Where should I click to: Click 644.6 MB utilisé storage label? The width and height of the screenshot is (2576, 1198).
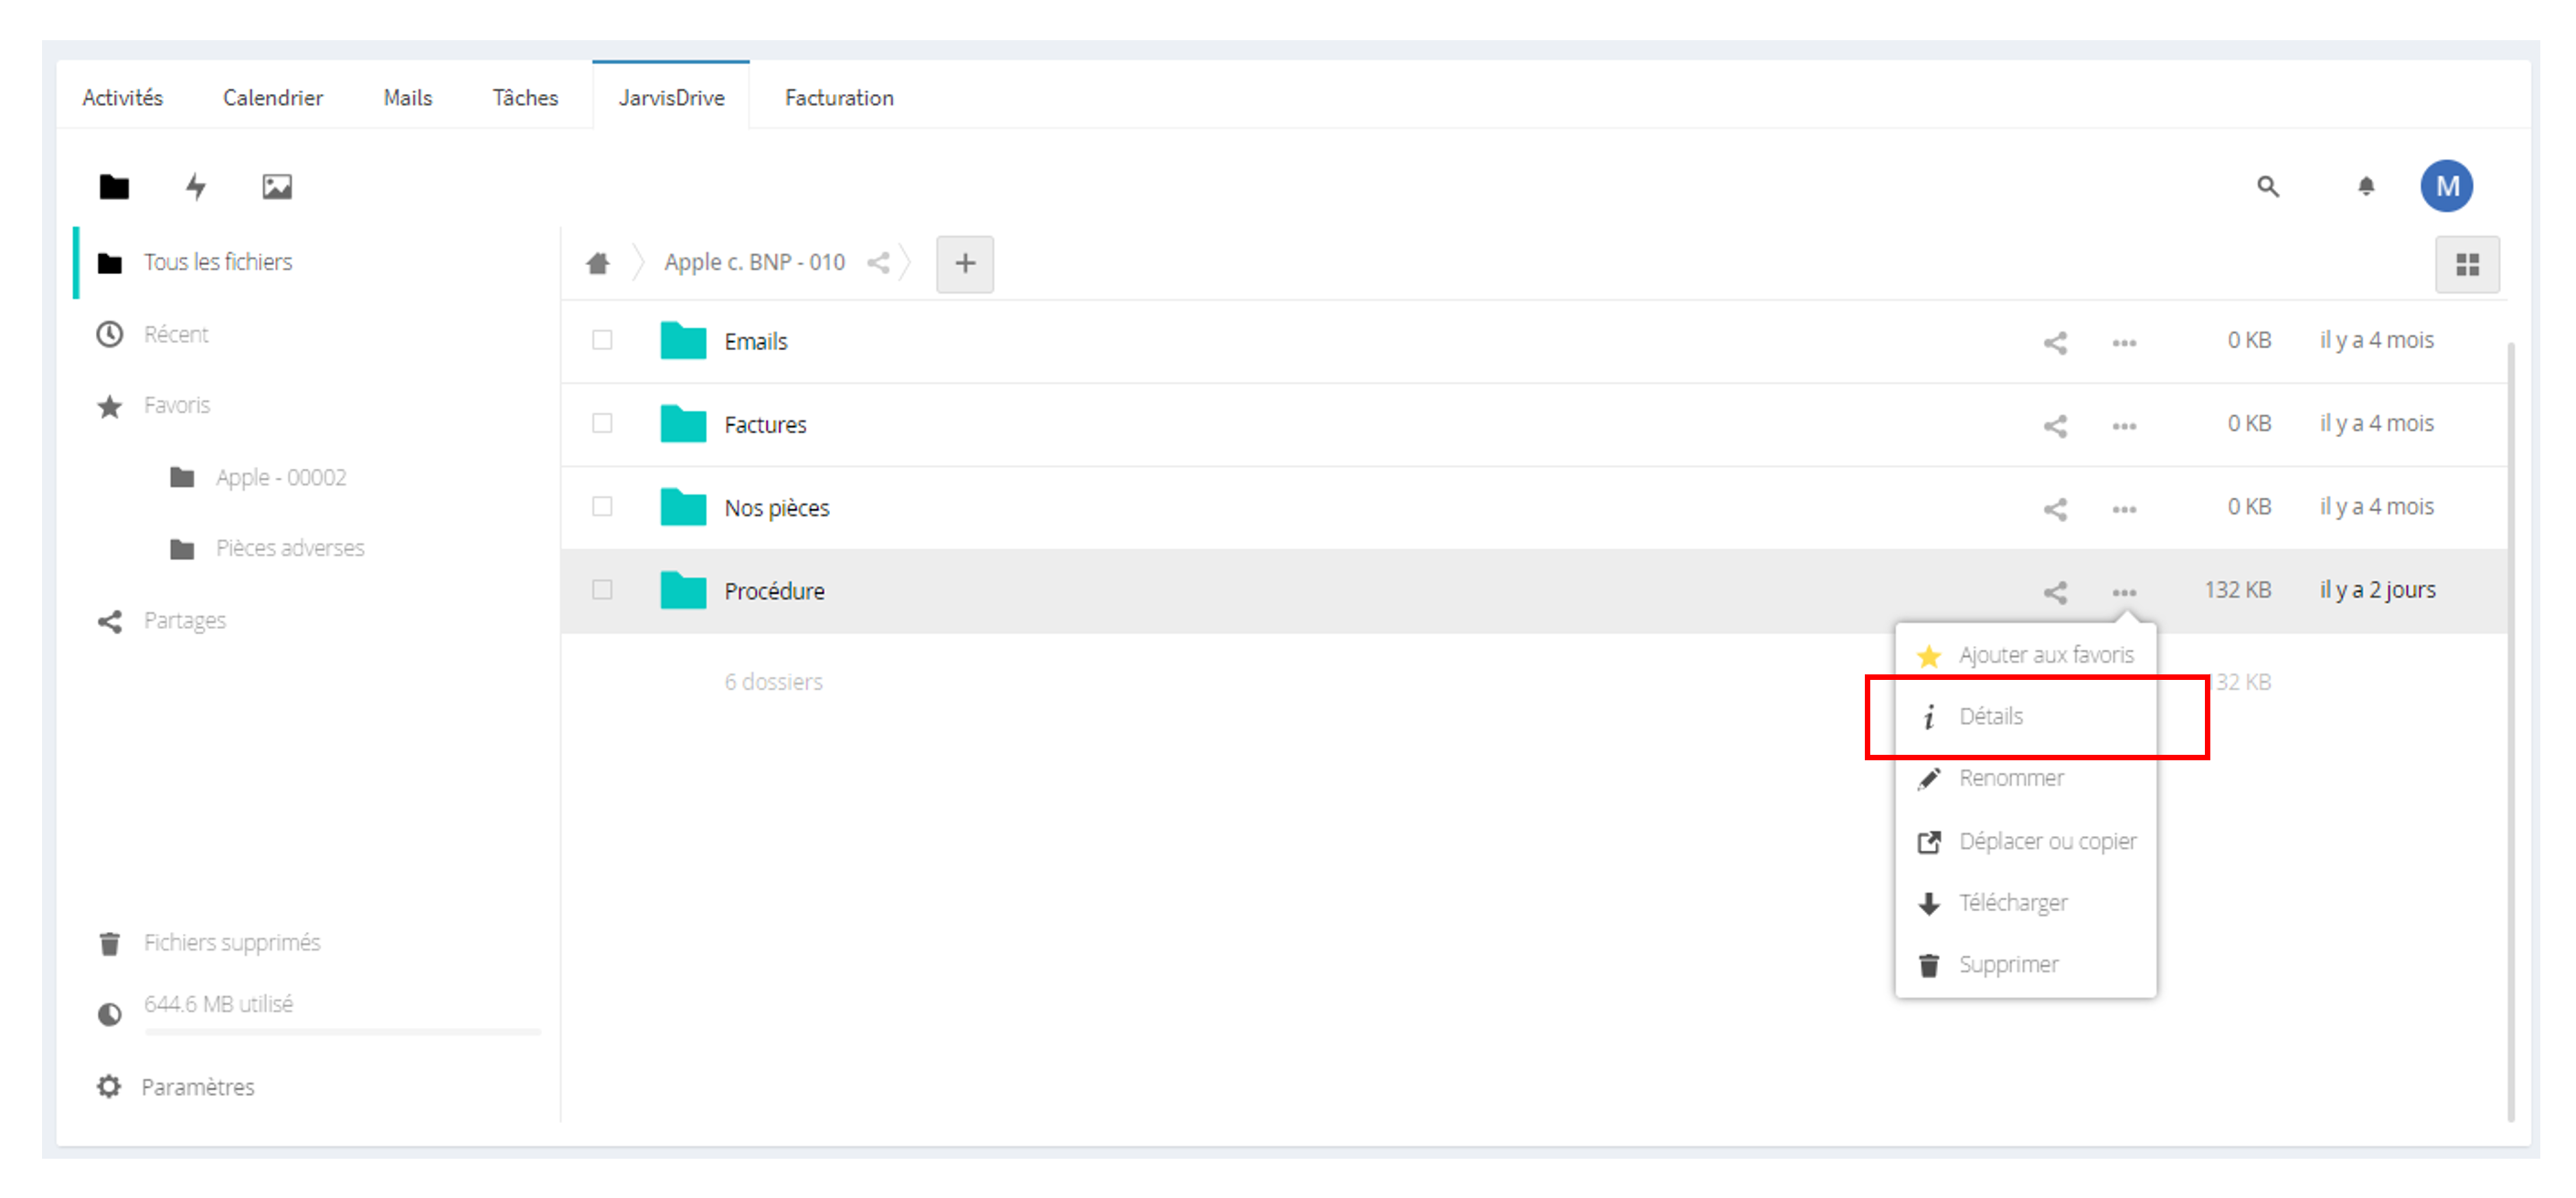pyautogui.click(x=218, y=1004)
